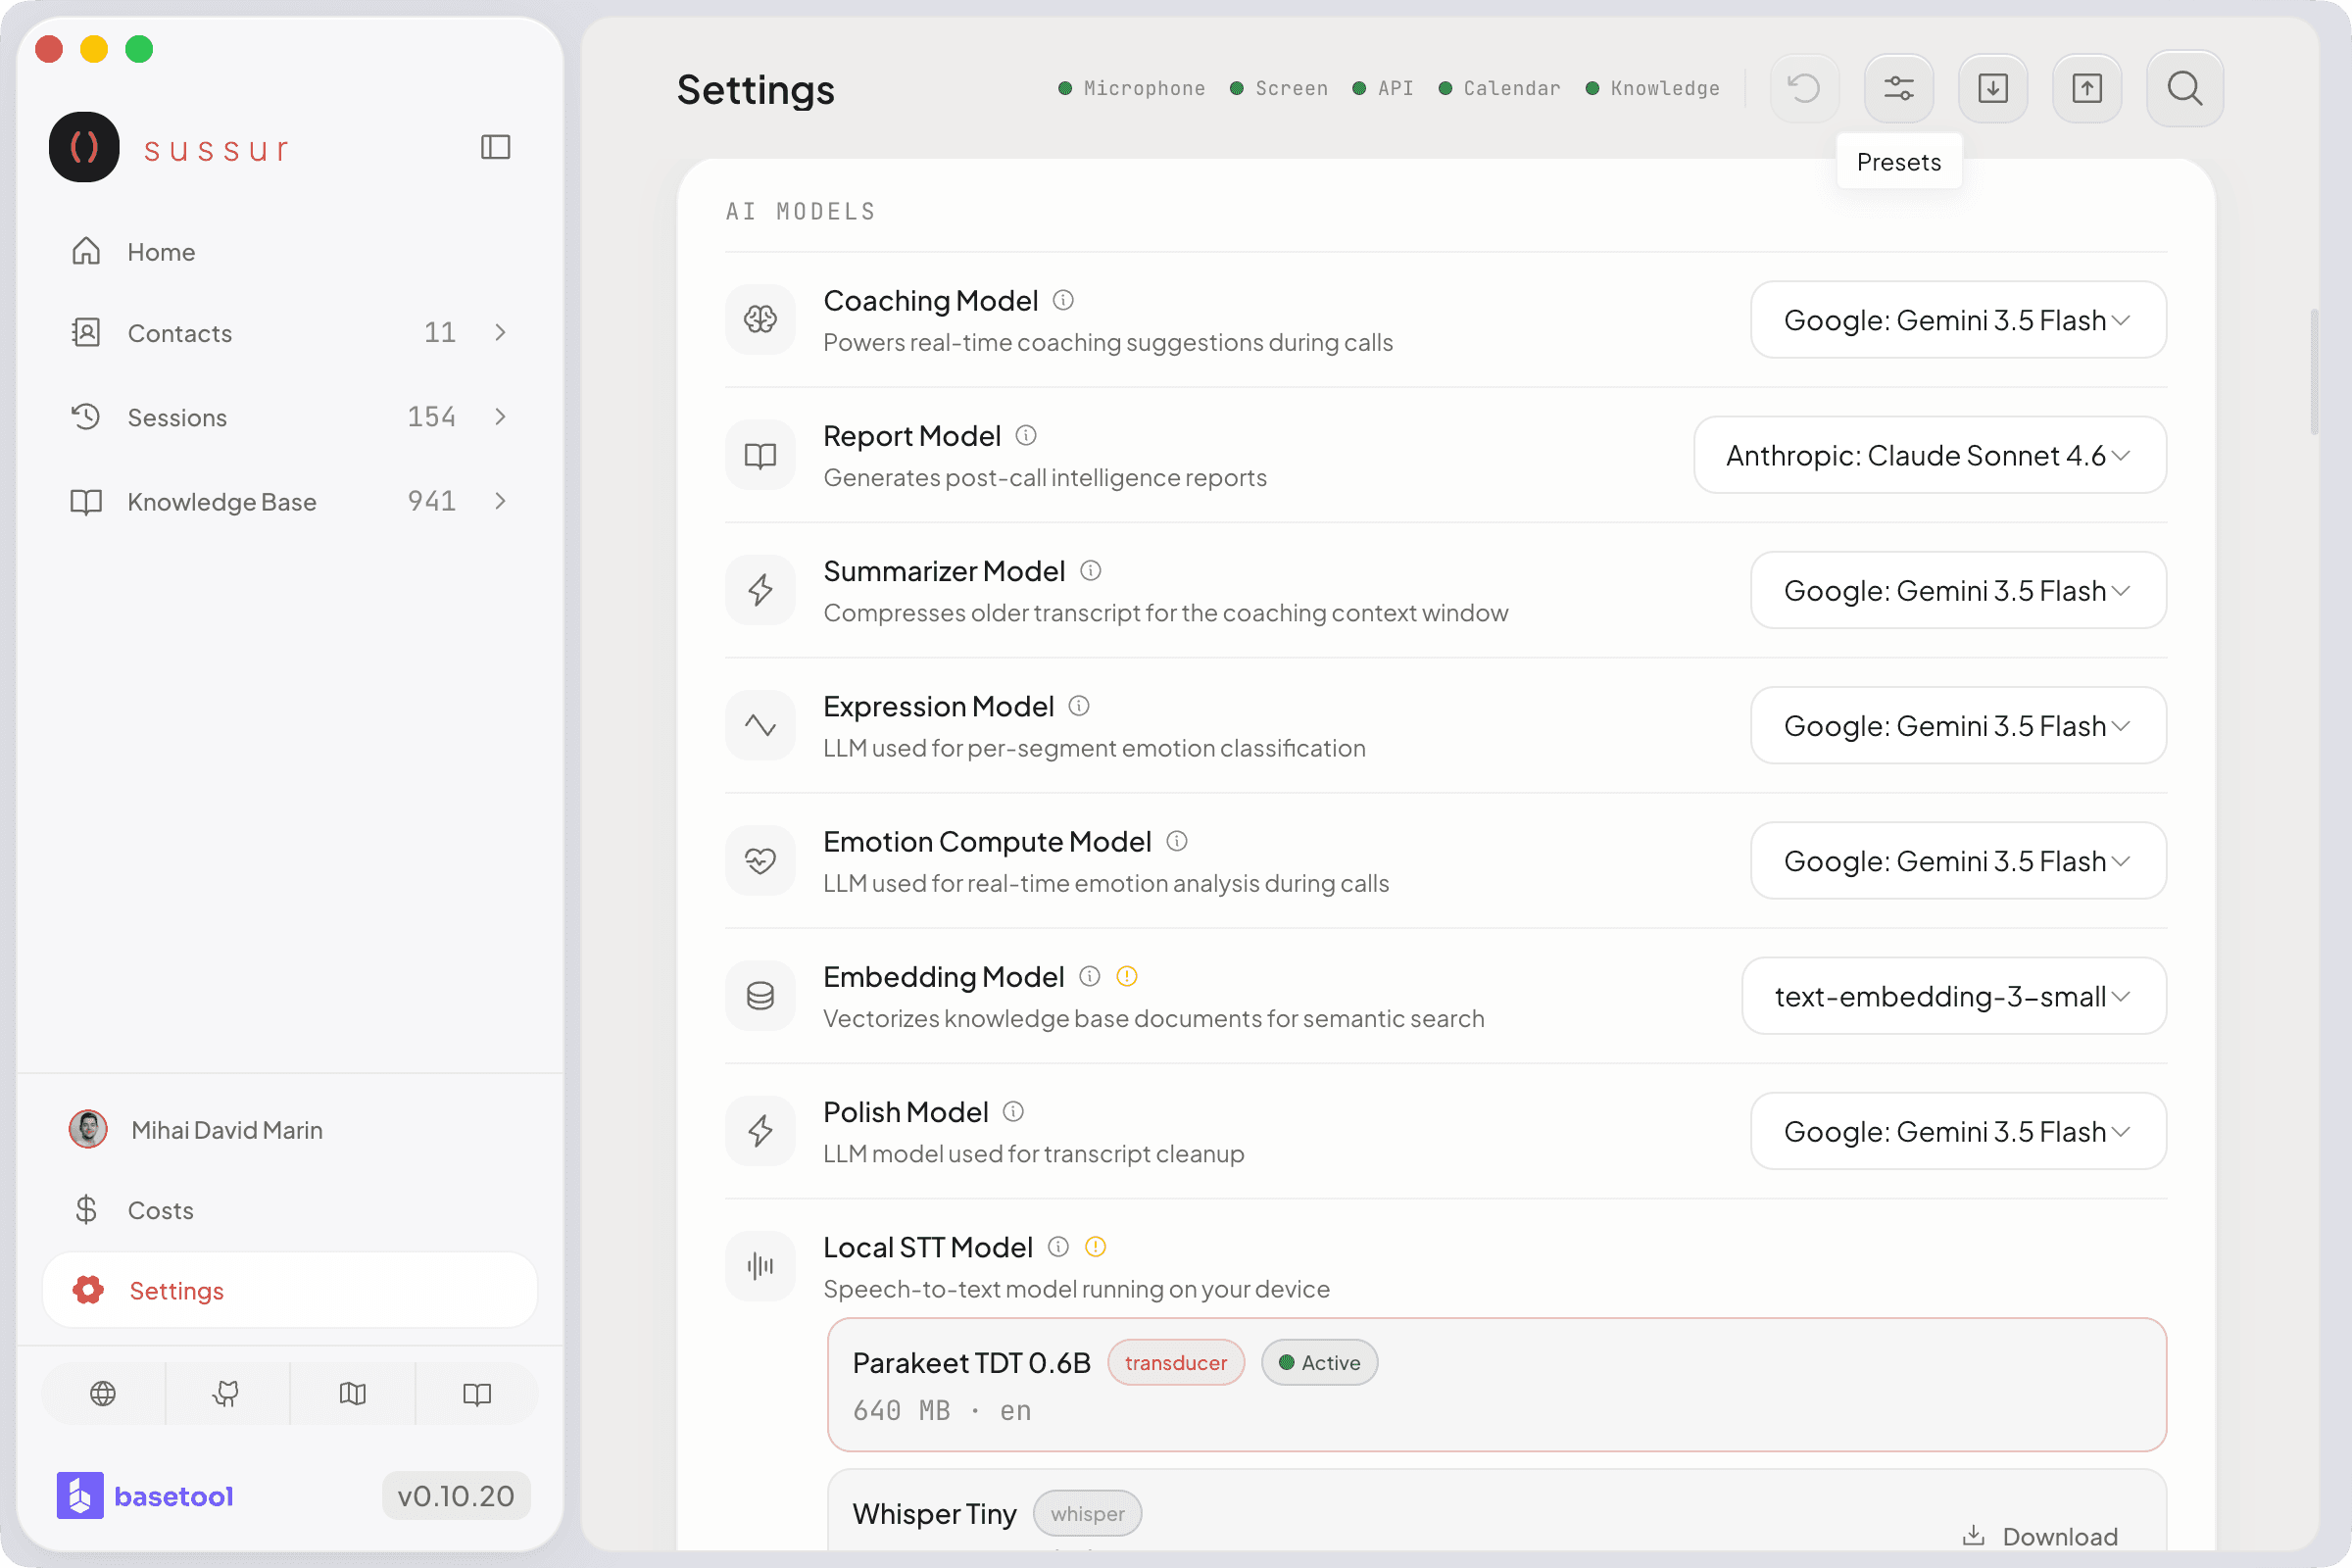The image size is (2352, 1568).
Task: Click the whisper tag
Action: tap(1087, 1513)
